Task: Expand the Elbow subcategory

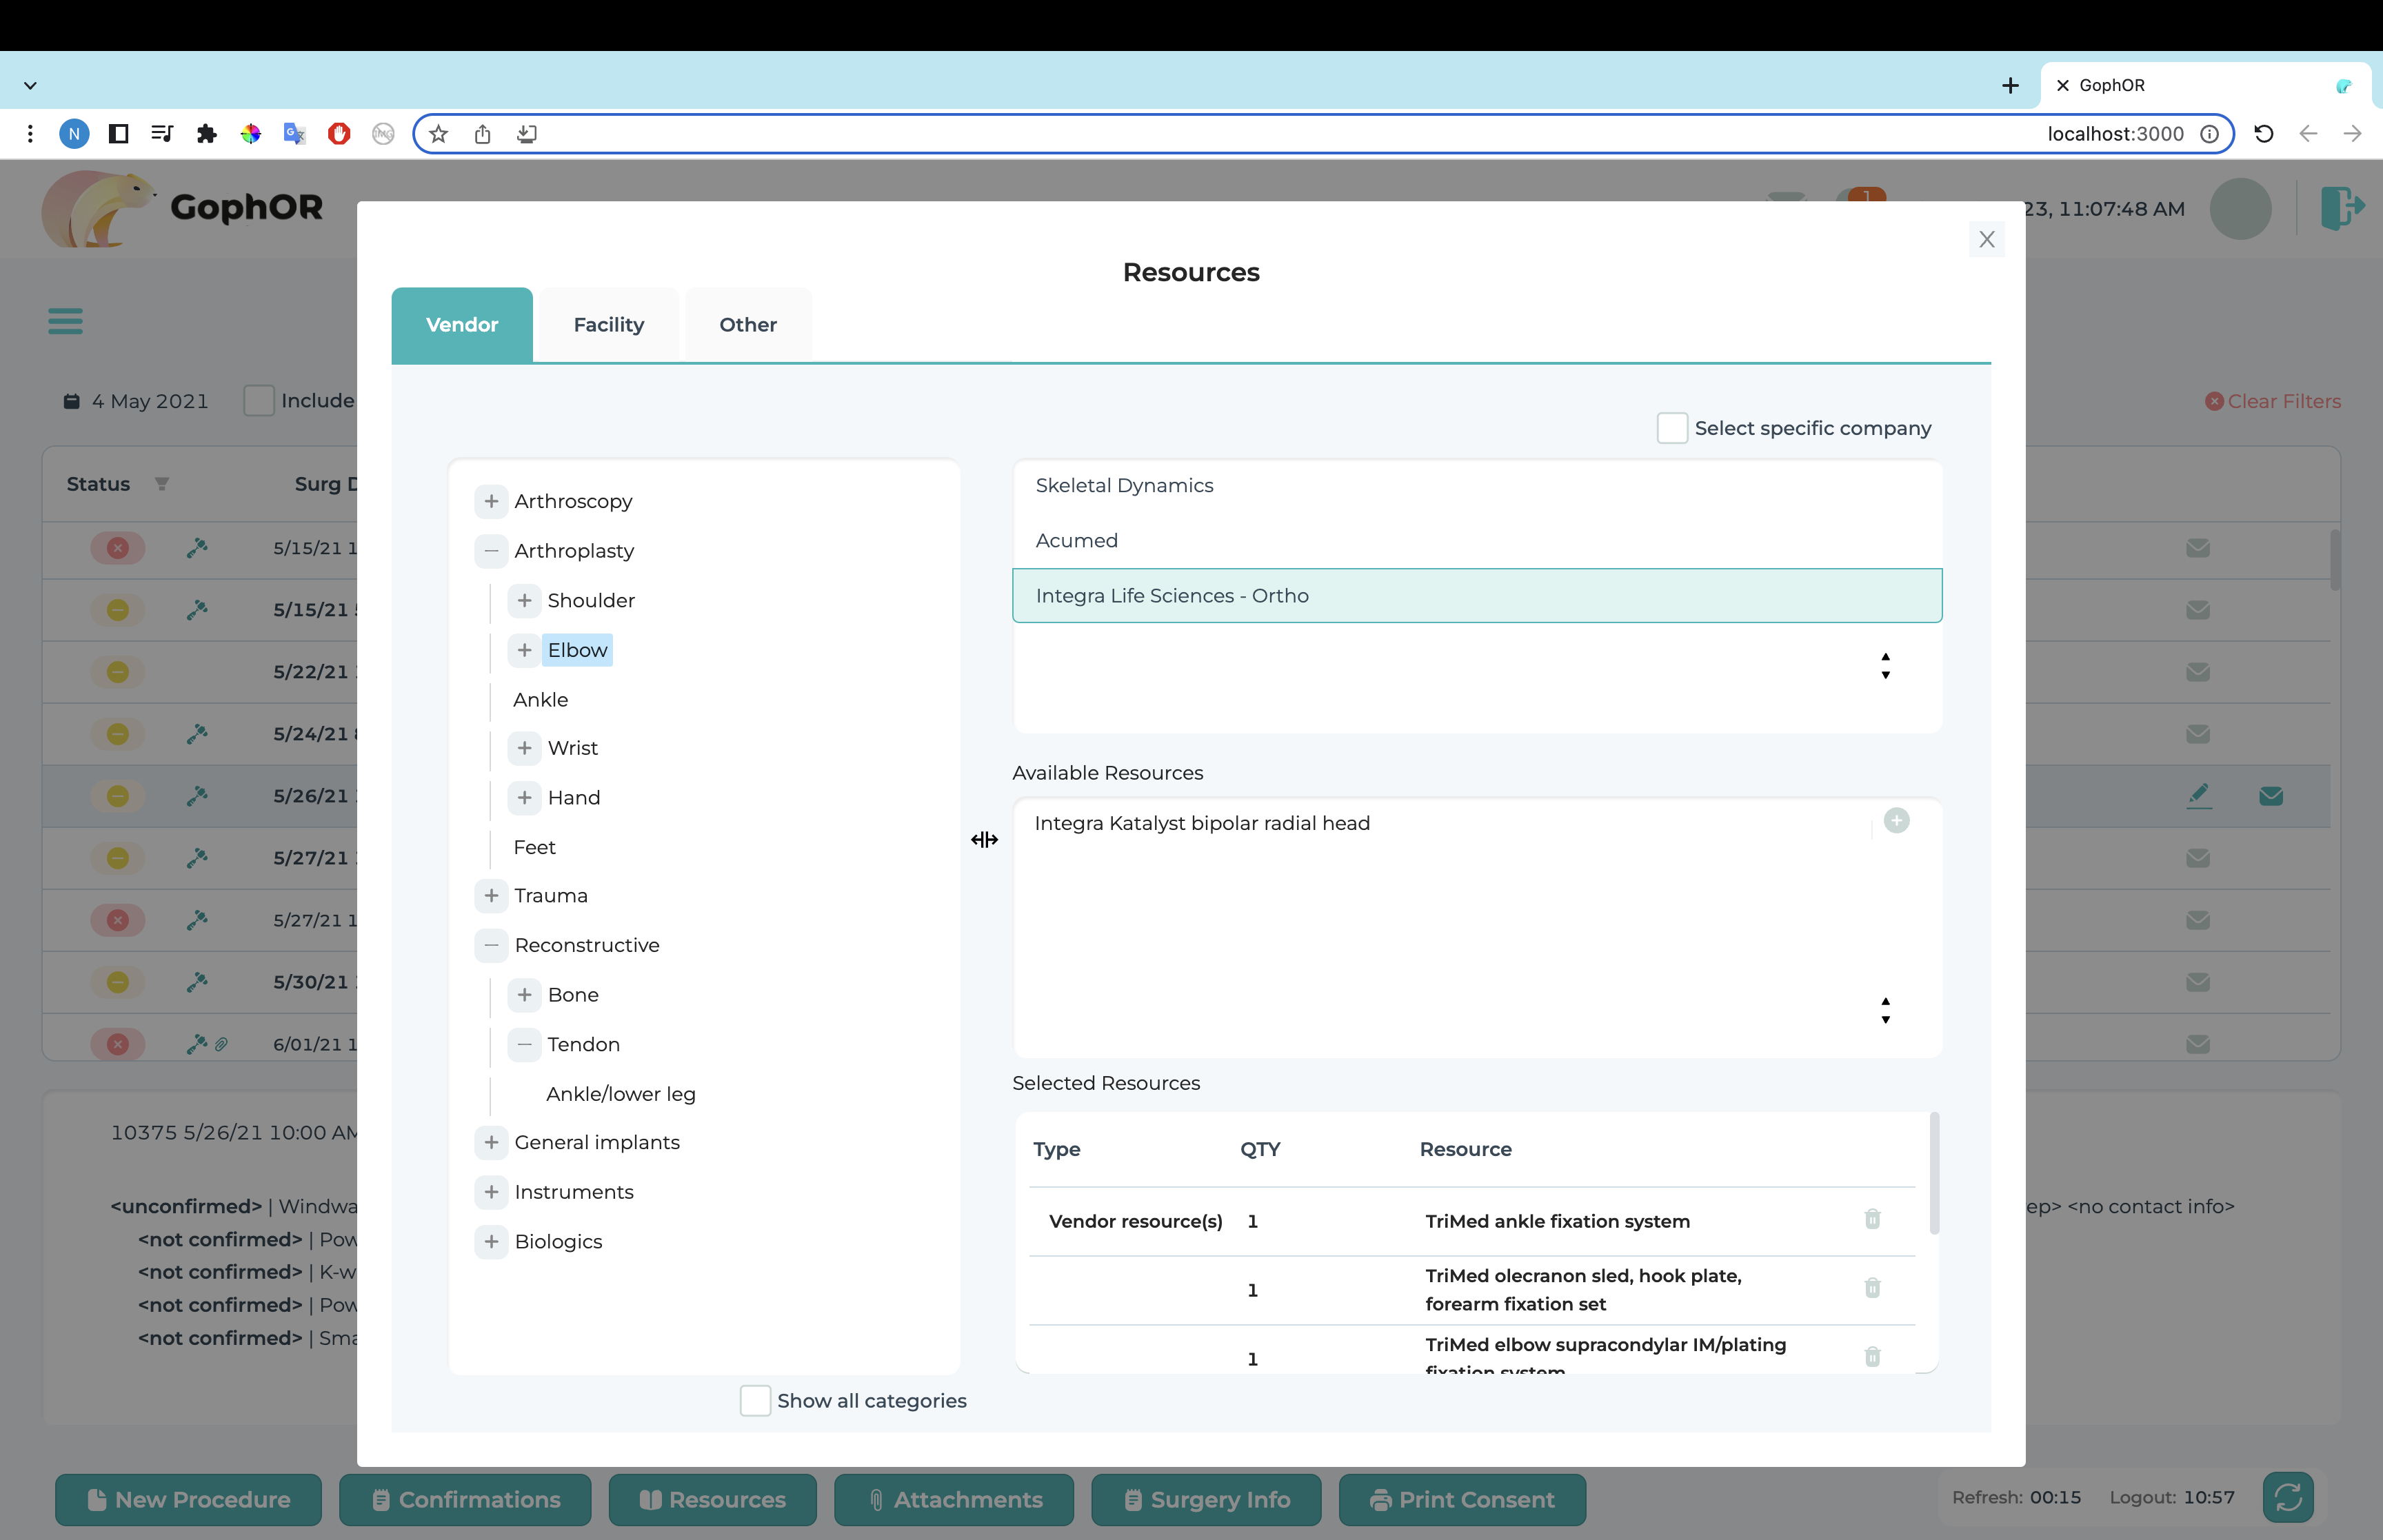Action: click(x=524, y=650)
